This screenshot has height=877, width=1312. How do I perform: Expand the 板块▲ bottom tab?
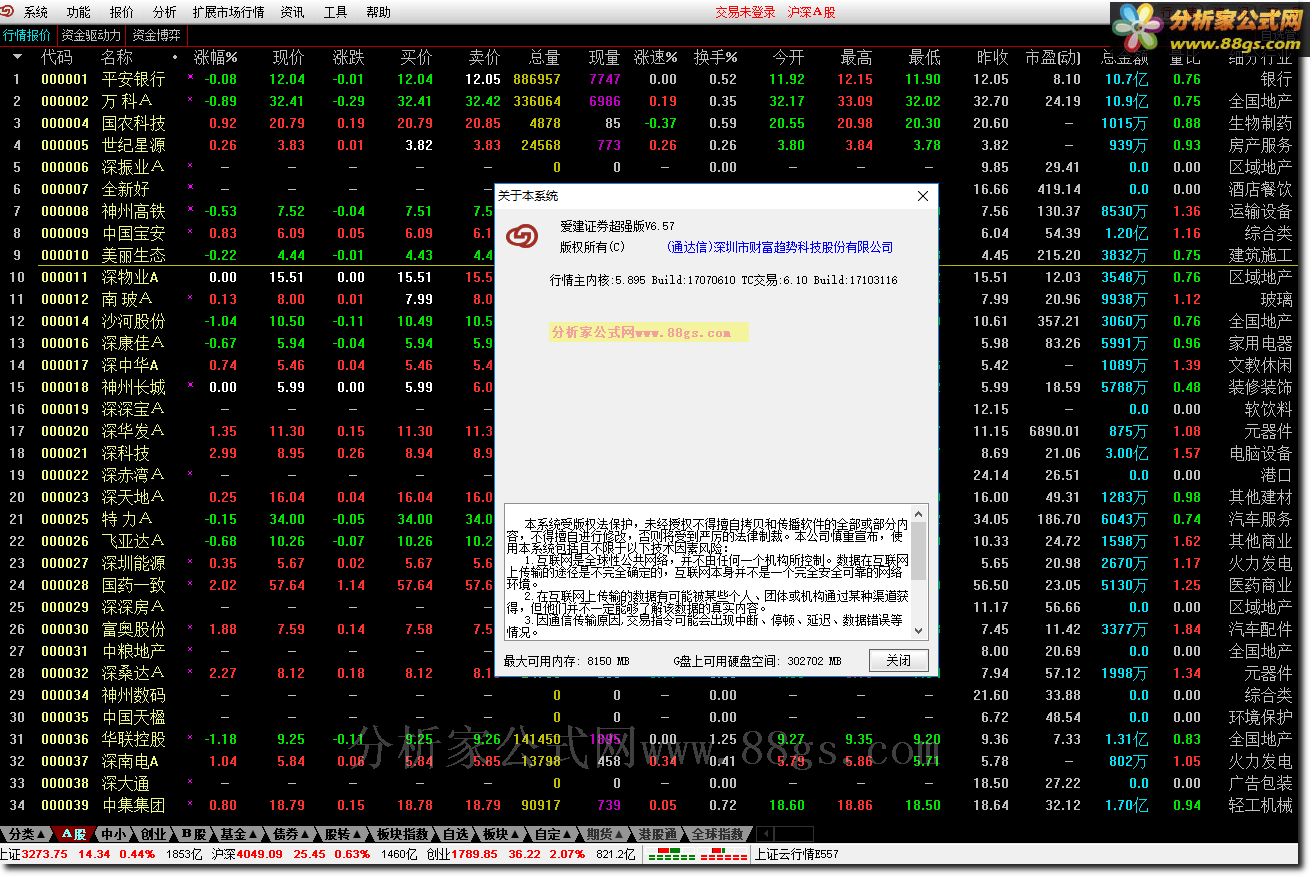click(501, 834)
